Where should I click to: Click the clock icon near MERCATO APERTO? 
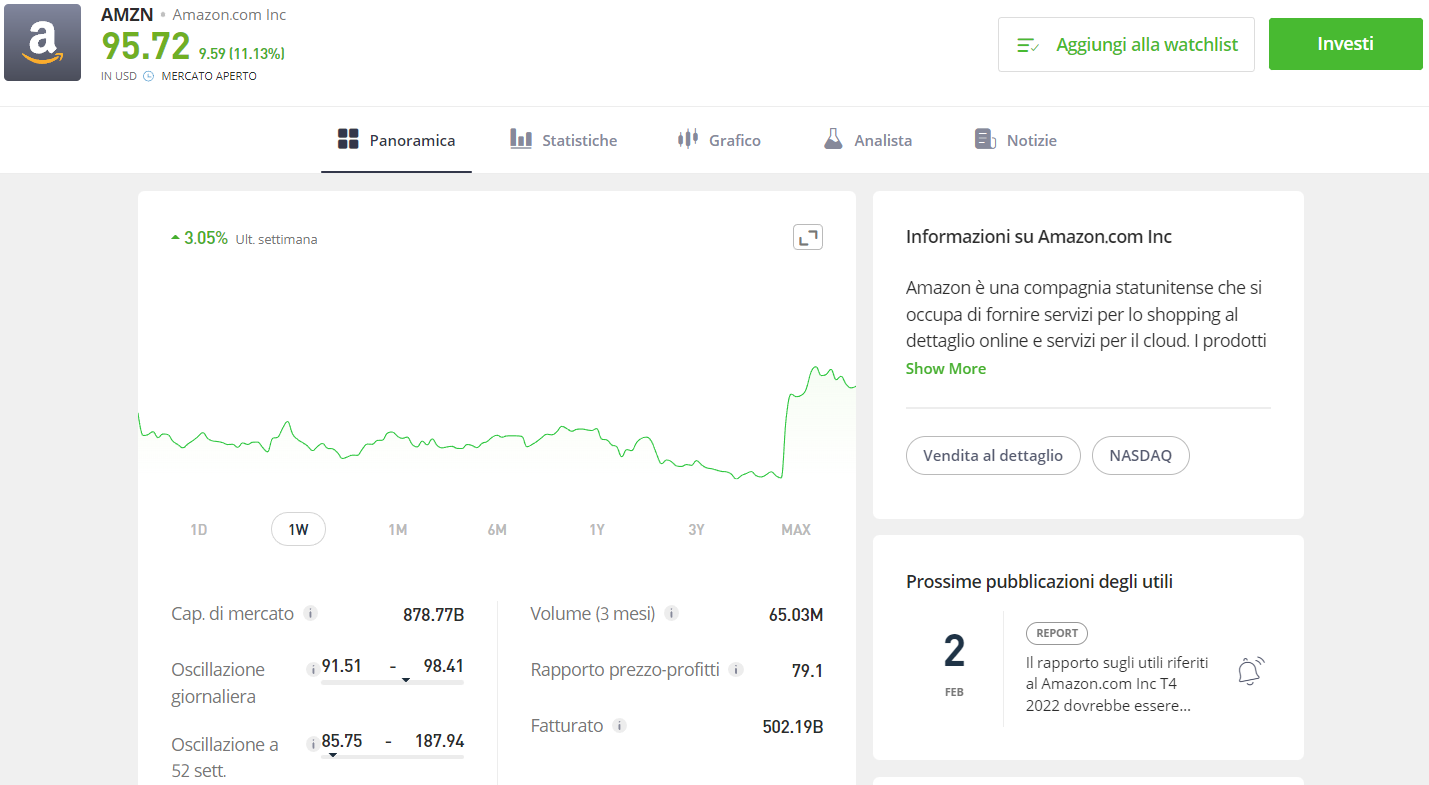tap(149, 76)
